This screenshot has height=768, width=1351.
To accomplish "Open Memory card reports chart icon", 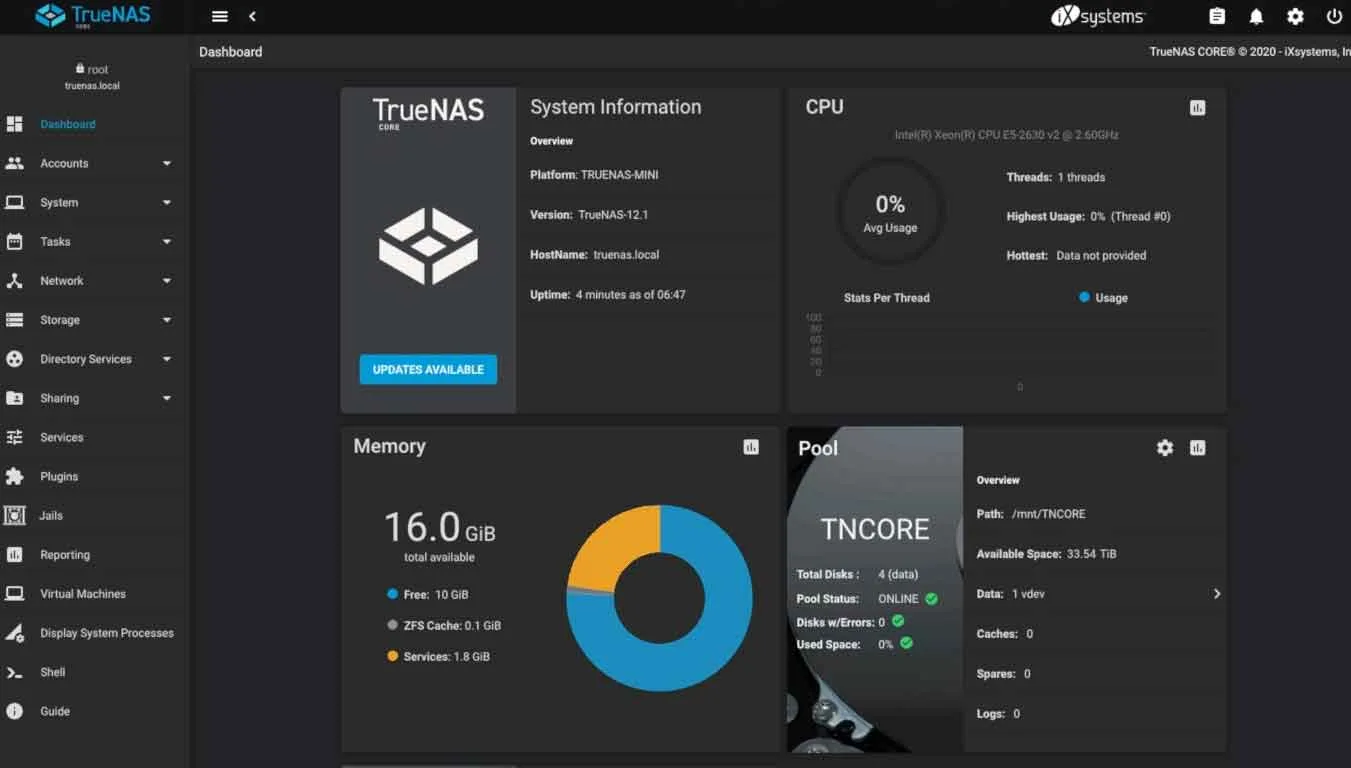I will point(751,447).
